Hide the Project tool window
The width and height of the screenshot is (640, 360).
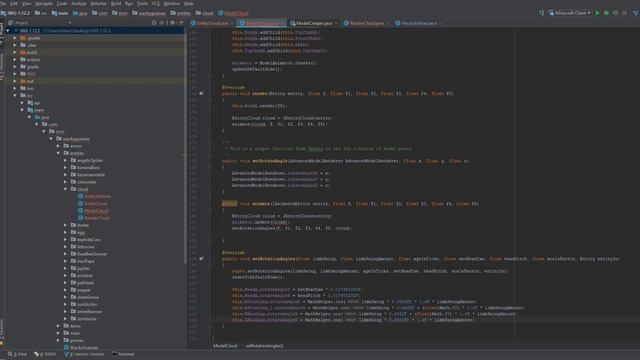click(x=182, y=23)
